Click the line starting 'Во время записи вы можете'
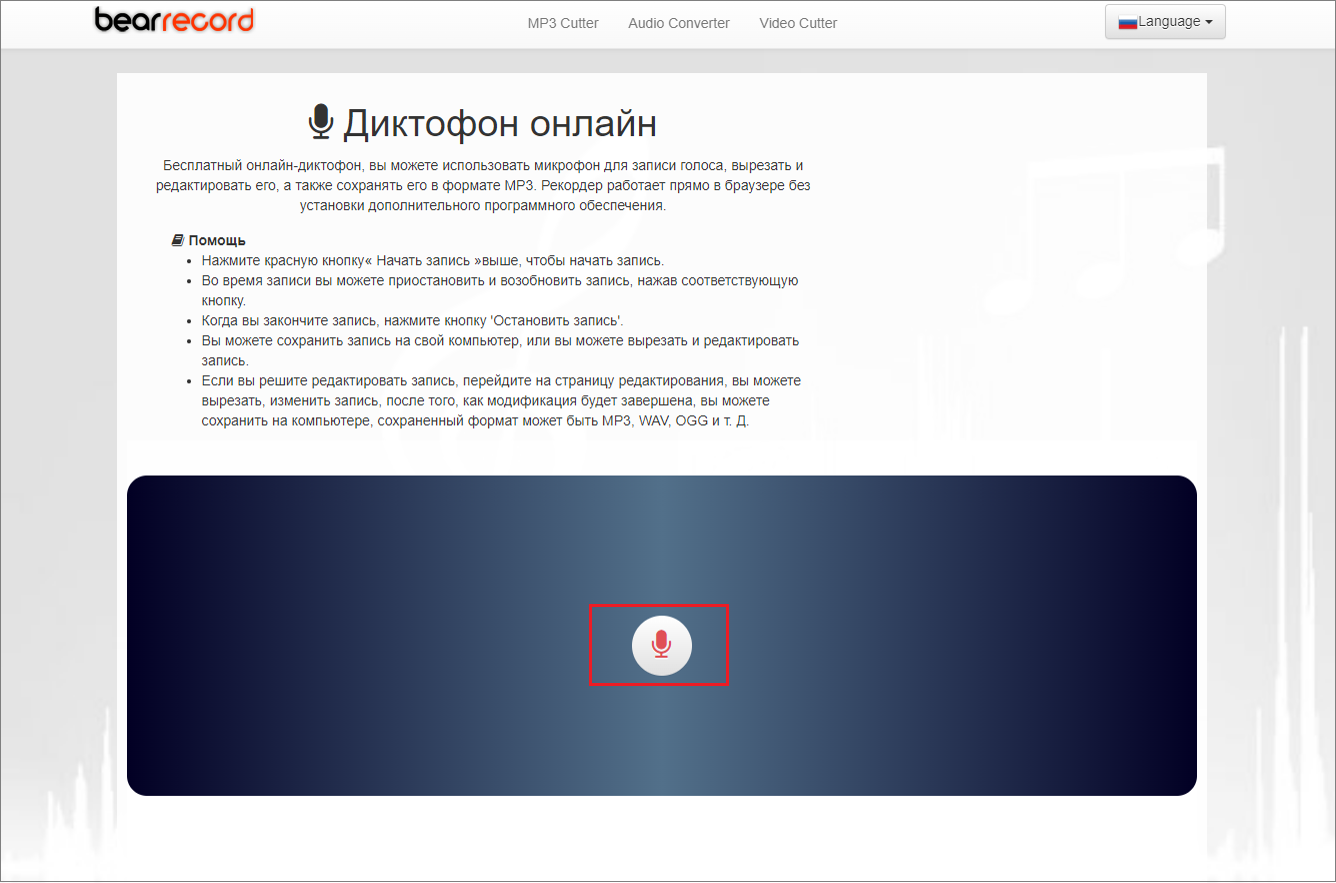The width and height of the screenshot is (1336, 883). coord(500,290)
